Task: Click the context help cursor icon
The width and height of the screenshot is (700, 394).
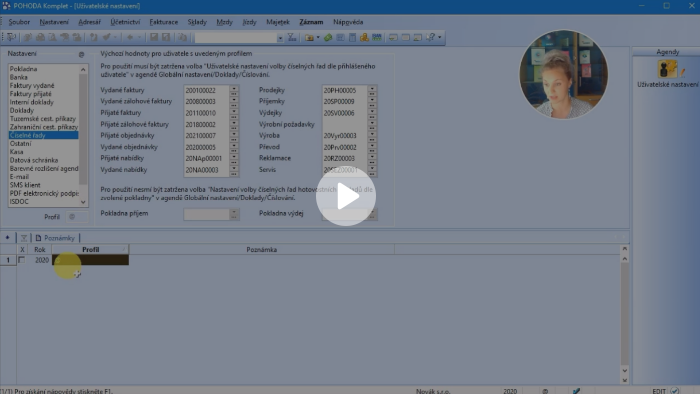Action: click(x=430, y=37)
